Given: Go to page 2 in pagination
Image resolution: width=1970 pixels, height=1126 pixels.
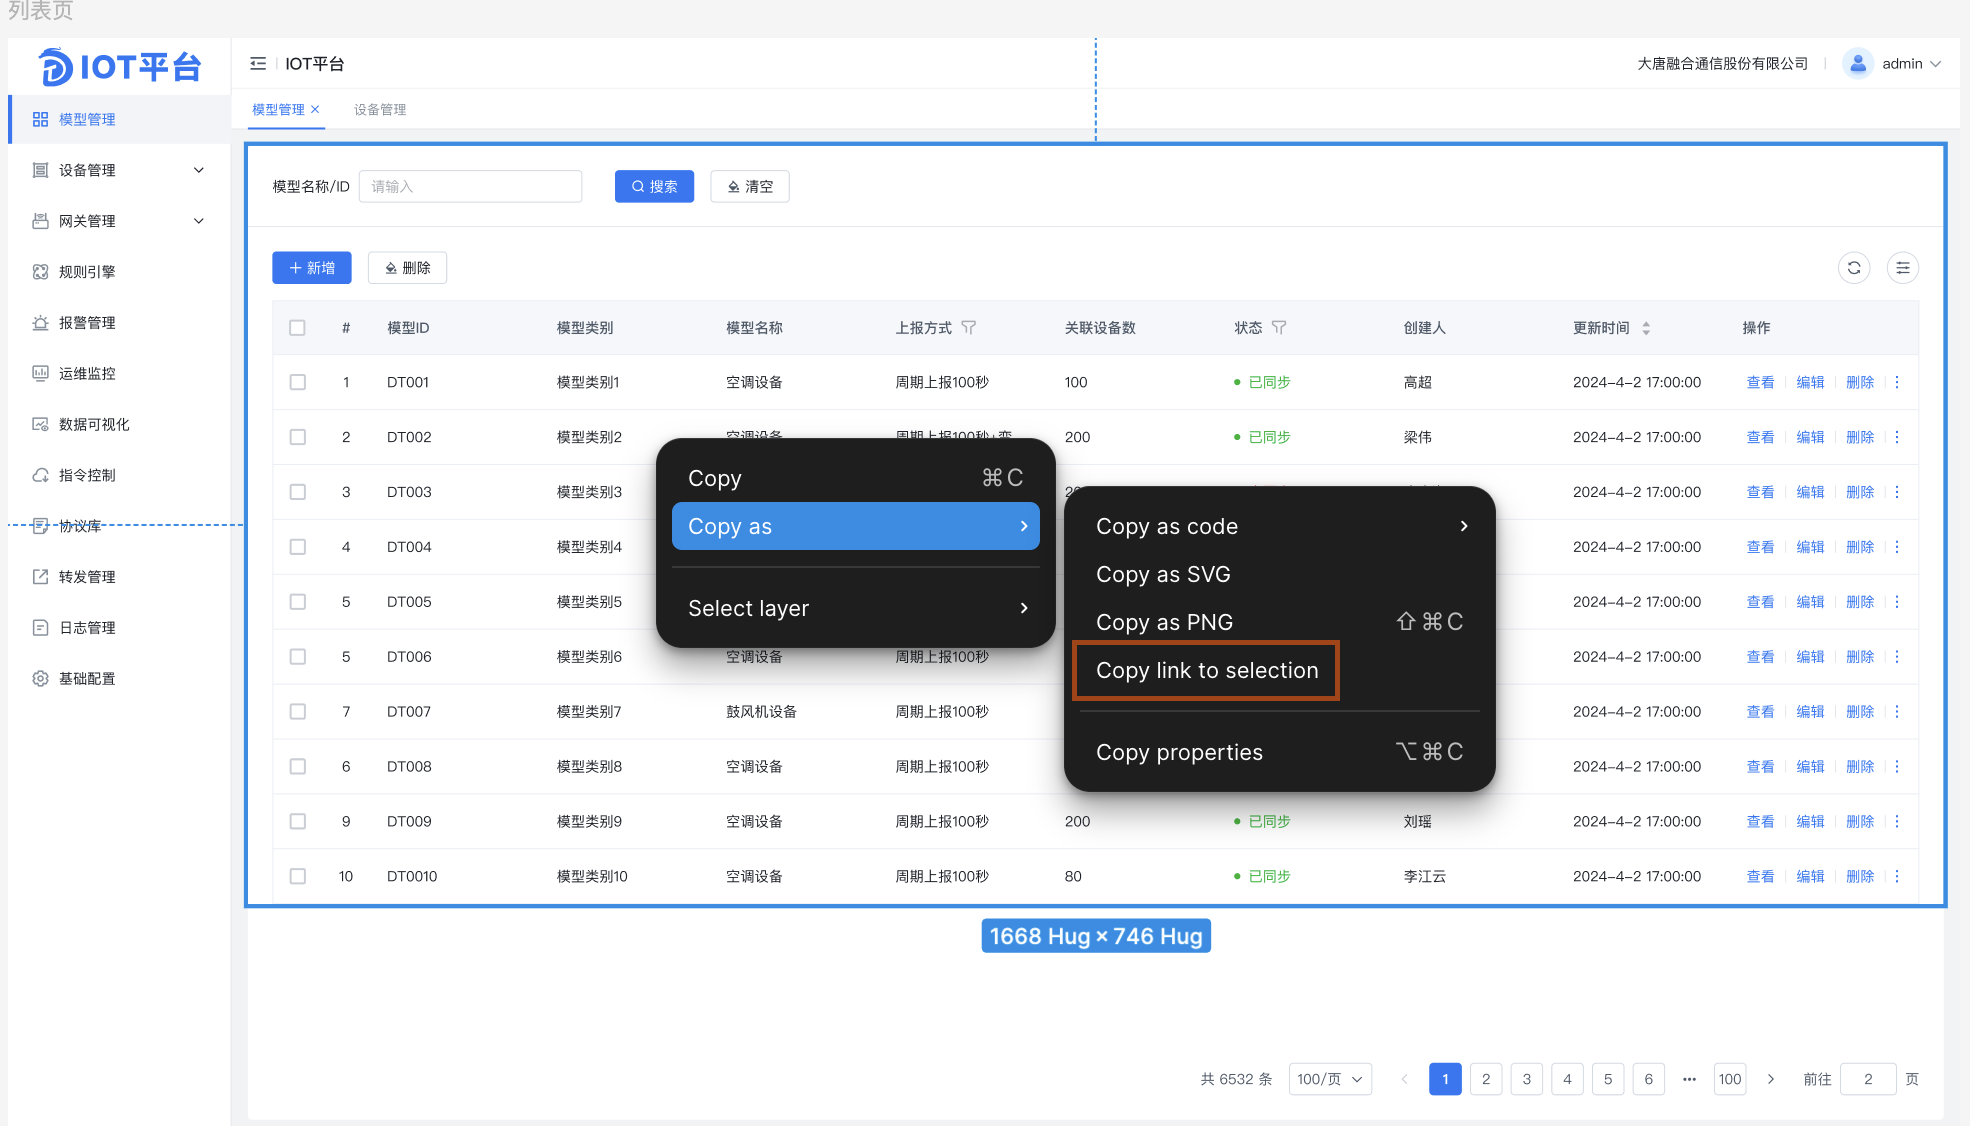Looking at the screenshot, I should [x=1486, y=1080].
